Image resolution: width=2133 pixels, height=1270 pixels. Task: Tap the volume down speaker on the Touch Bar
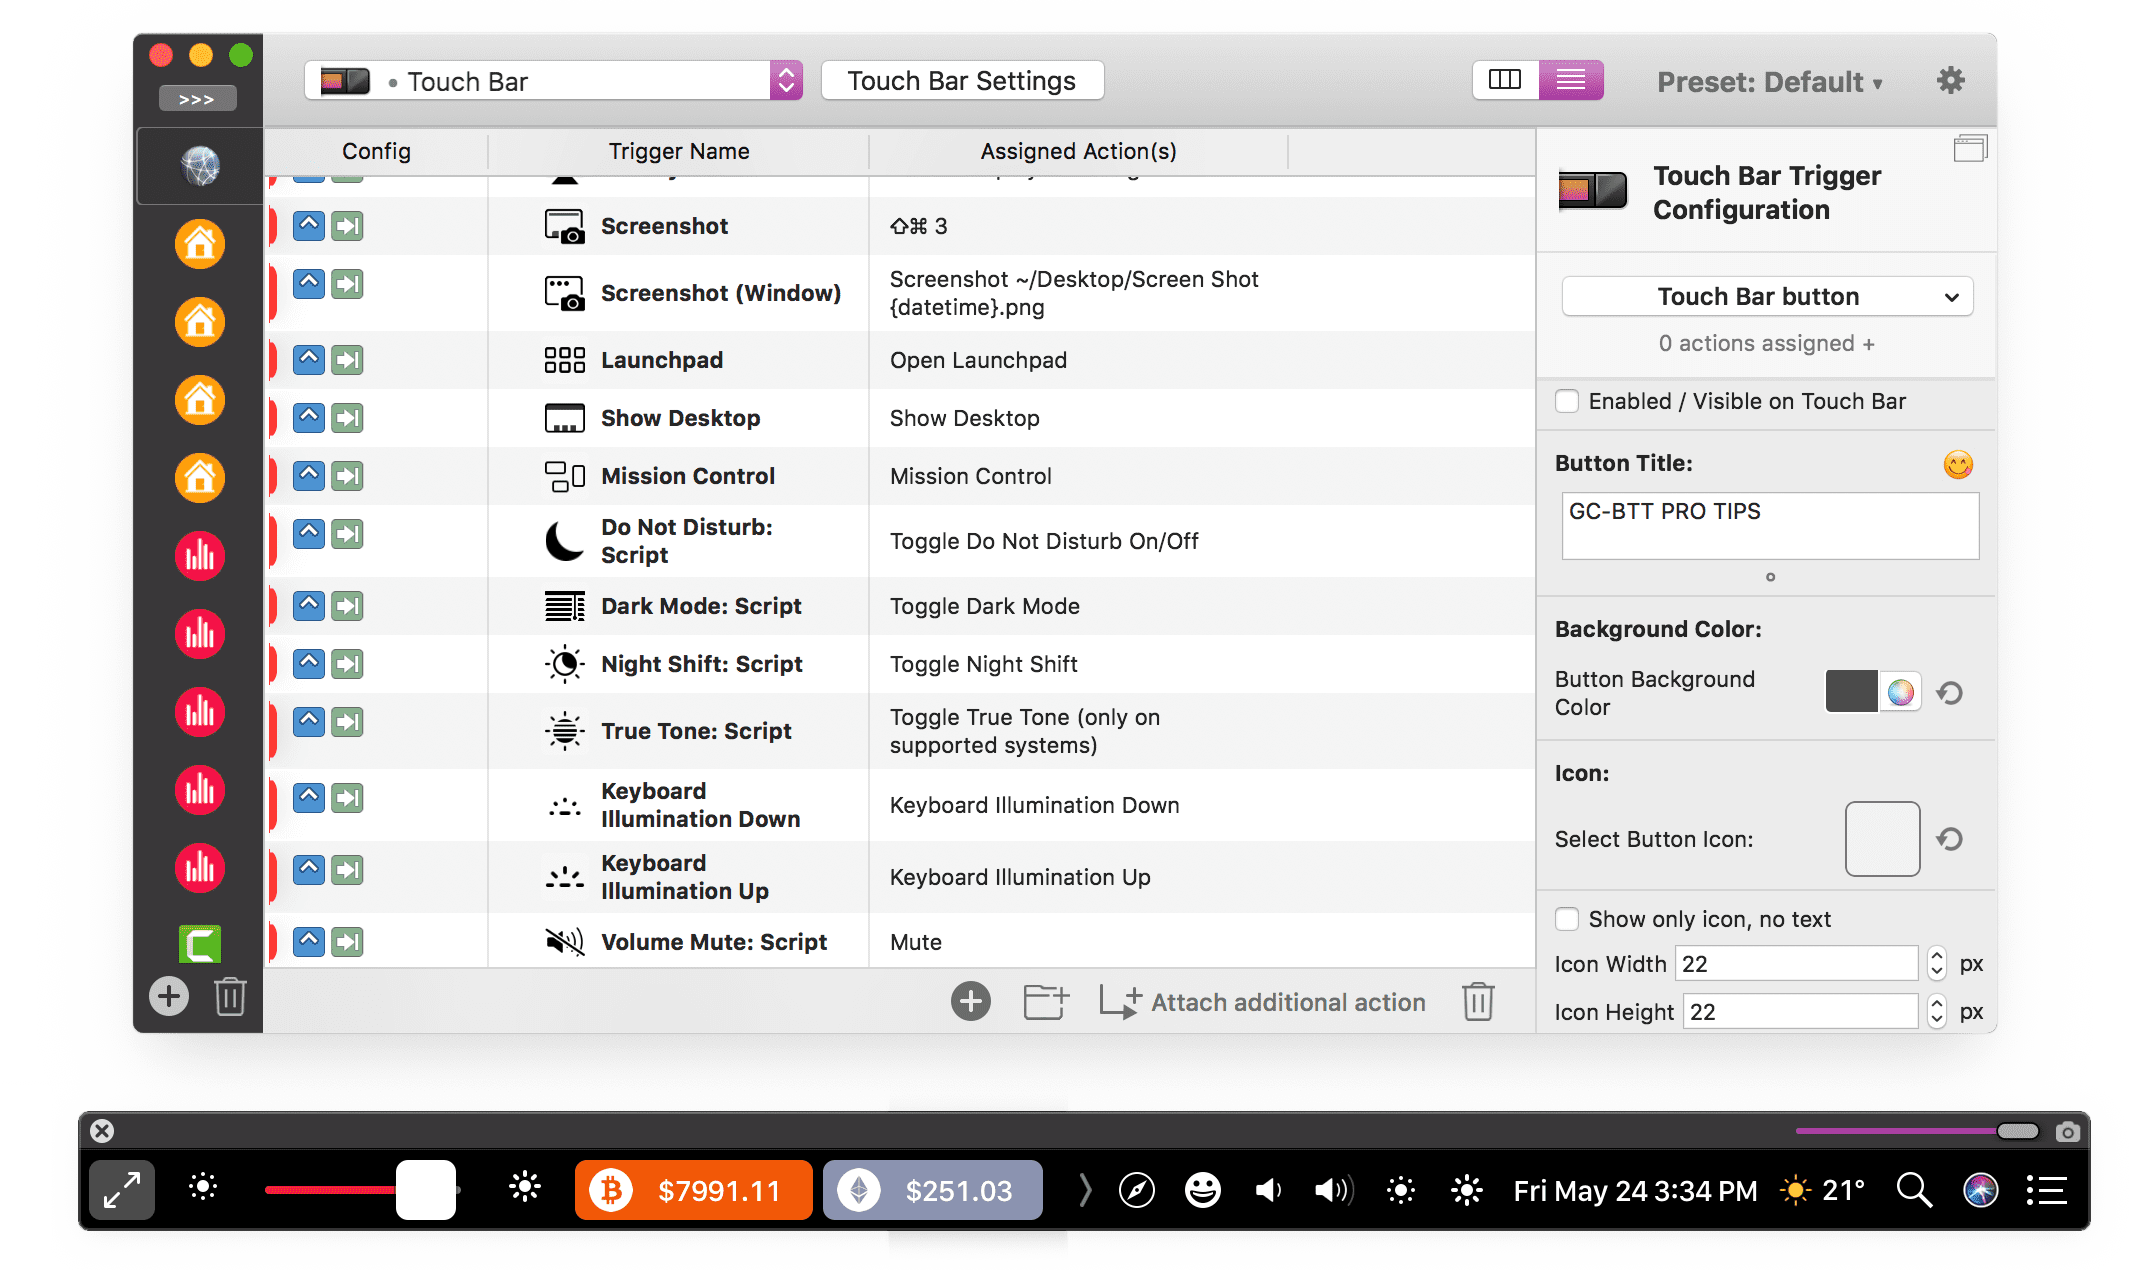1268,1190
